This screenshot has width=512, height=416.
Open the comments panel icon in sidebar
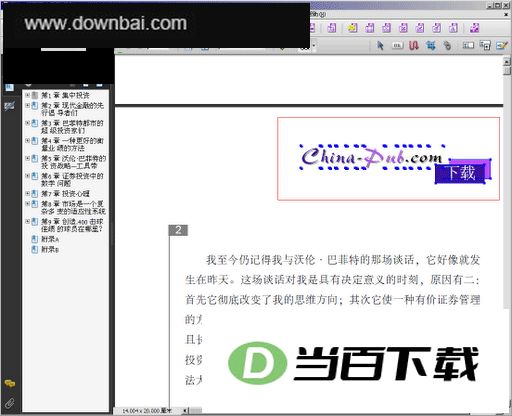10,383
